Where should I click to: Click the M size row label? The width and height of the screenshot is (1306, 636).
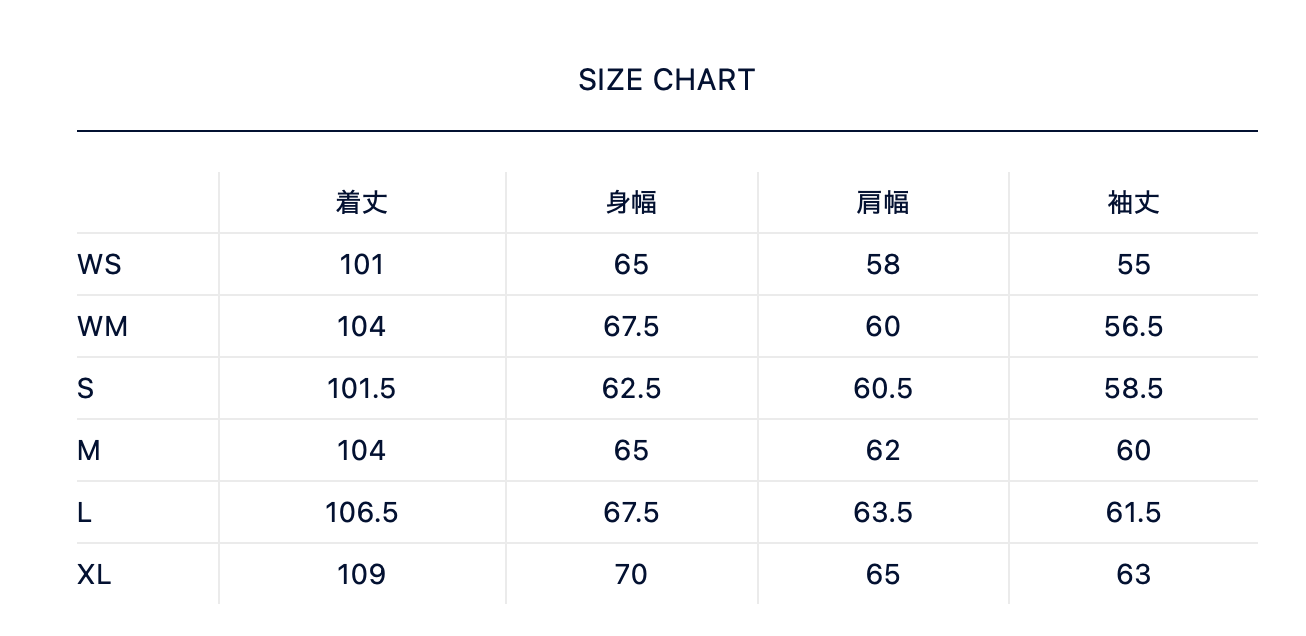(x=89, y=451)
